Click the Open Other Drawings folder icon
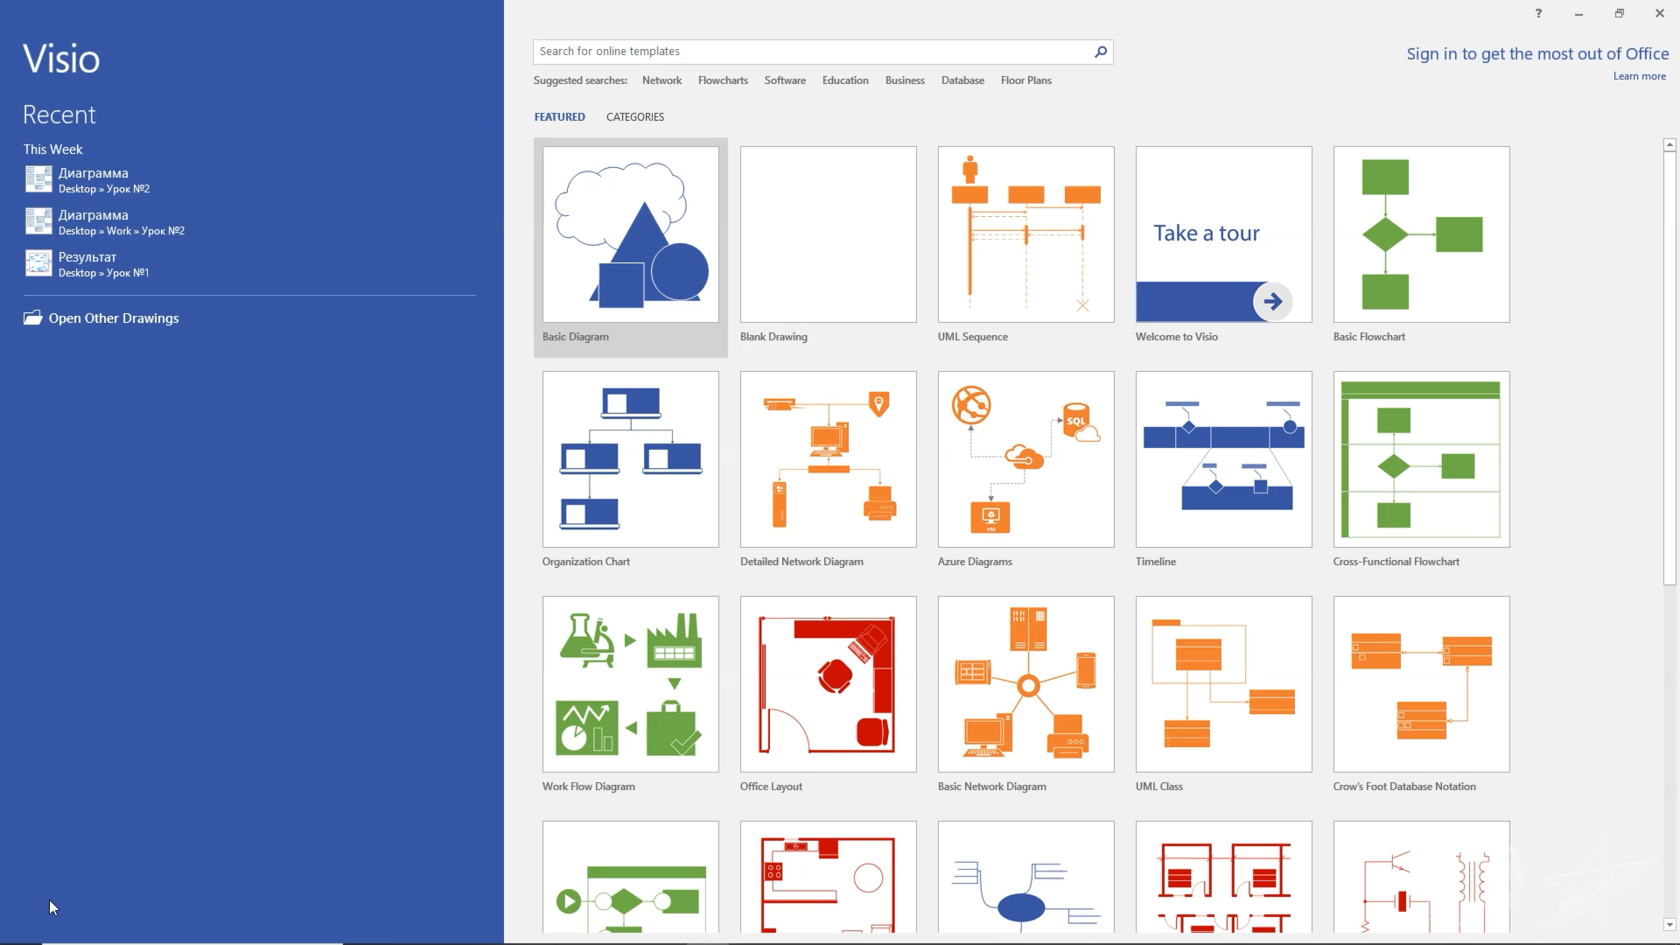1680x945 pixels. (x=33, y=318)
